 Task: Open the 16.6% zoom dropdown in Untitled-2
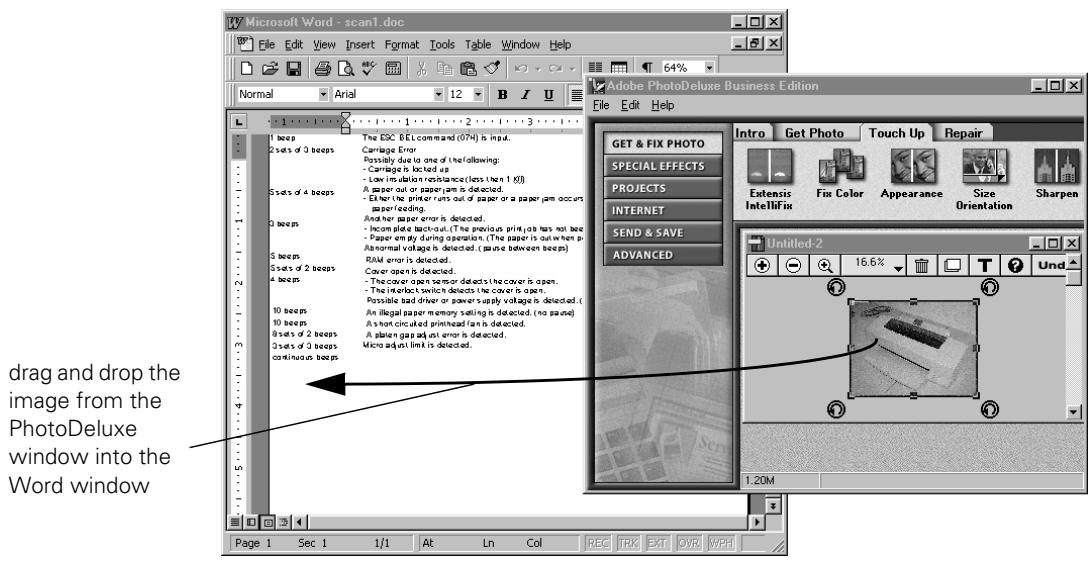(899, 268)
